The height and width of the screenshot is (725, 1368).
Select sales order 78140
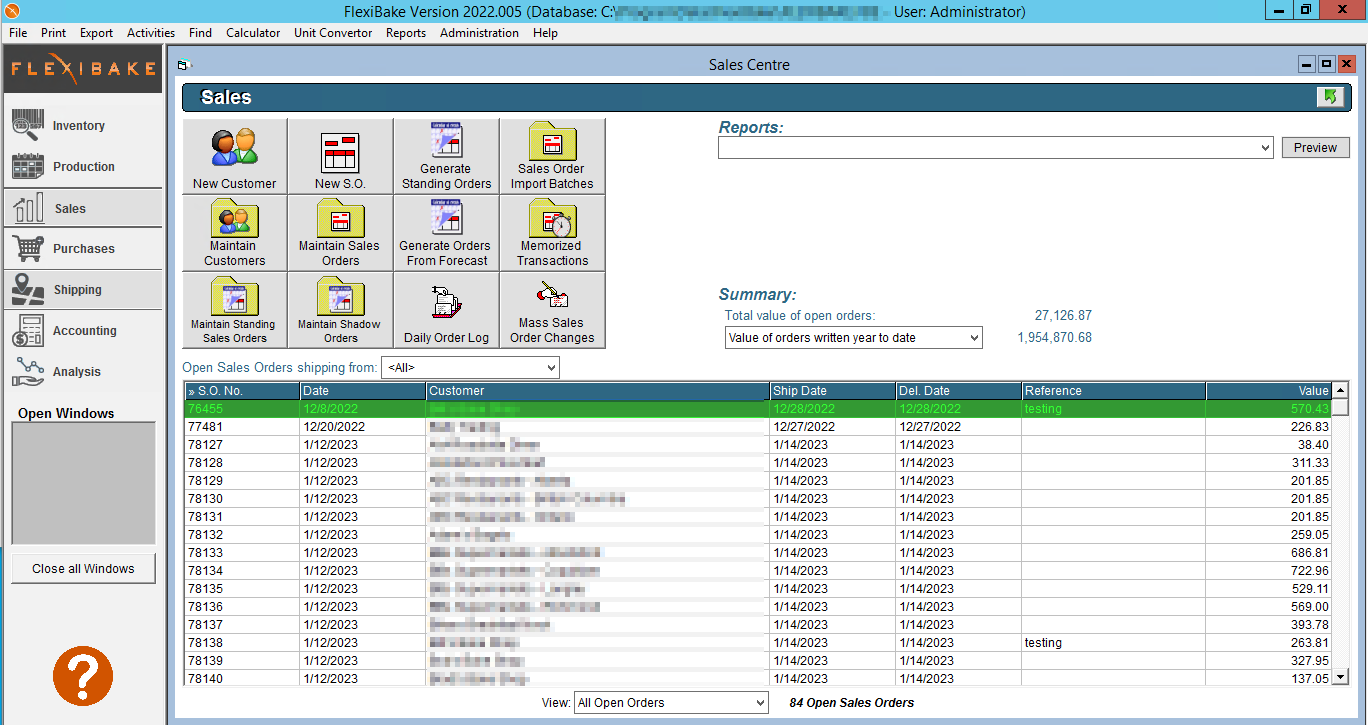coord(758,679)
